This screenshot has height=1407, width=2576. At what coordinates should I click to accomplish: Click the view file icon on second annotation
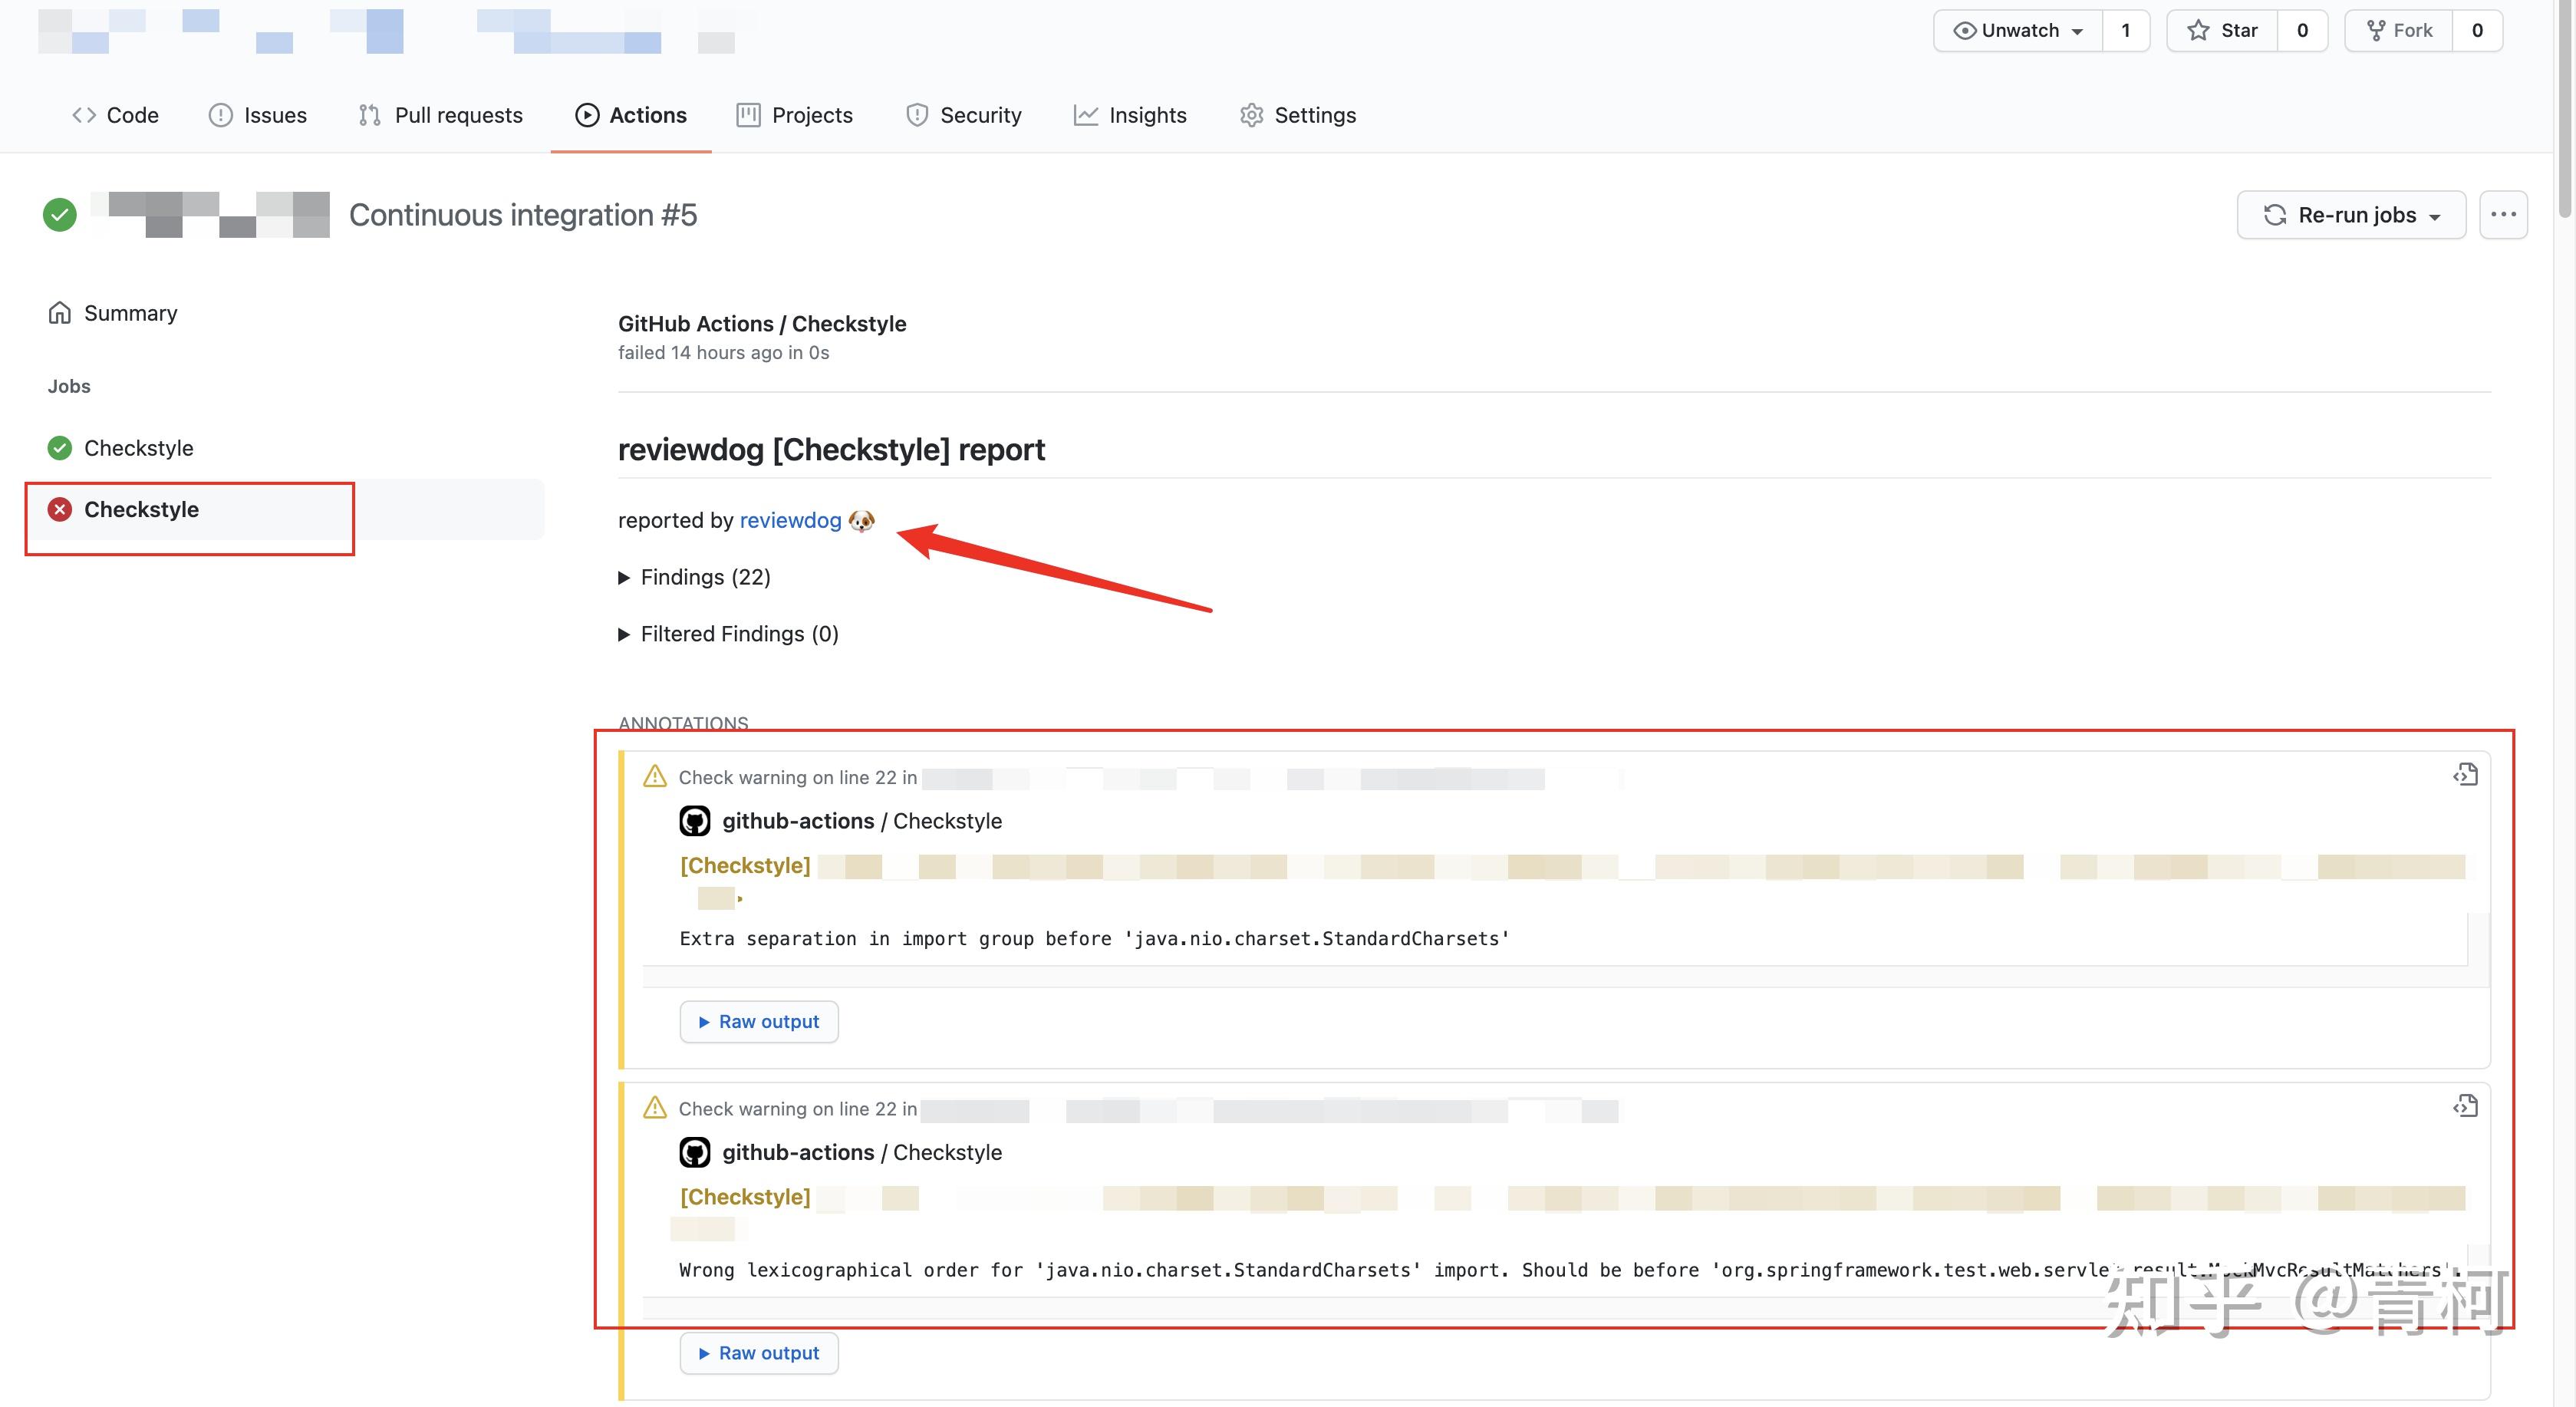pos(2465,1106)
